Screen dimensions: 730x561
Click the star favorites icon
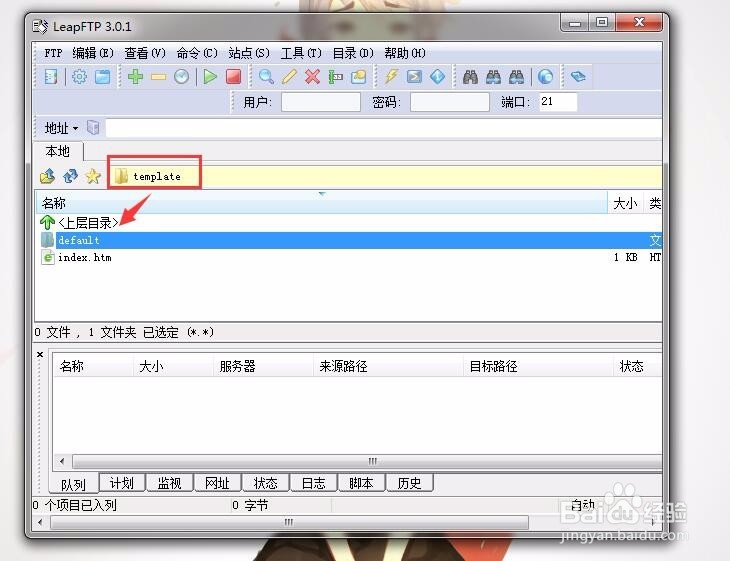point(93,176)
